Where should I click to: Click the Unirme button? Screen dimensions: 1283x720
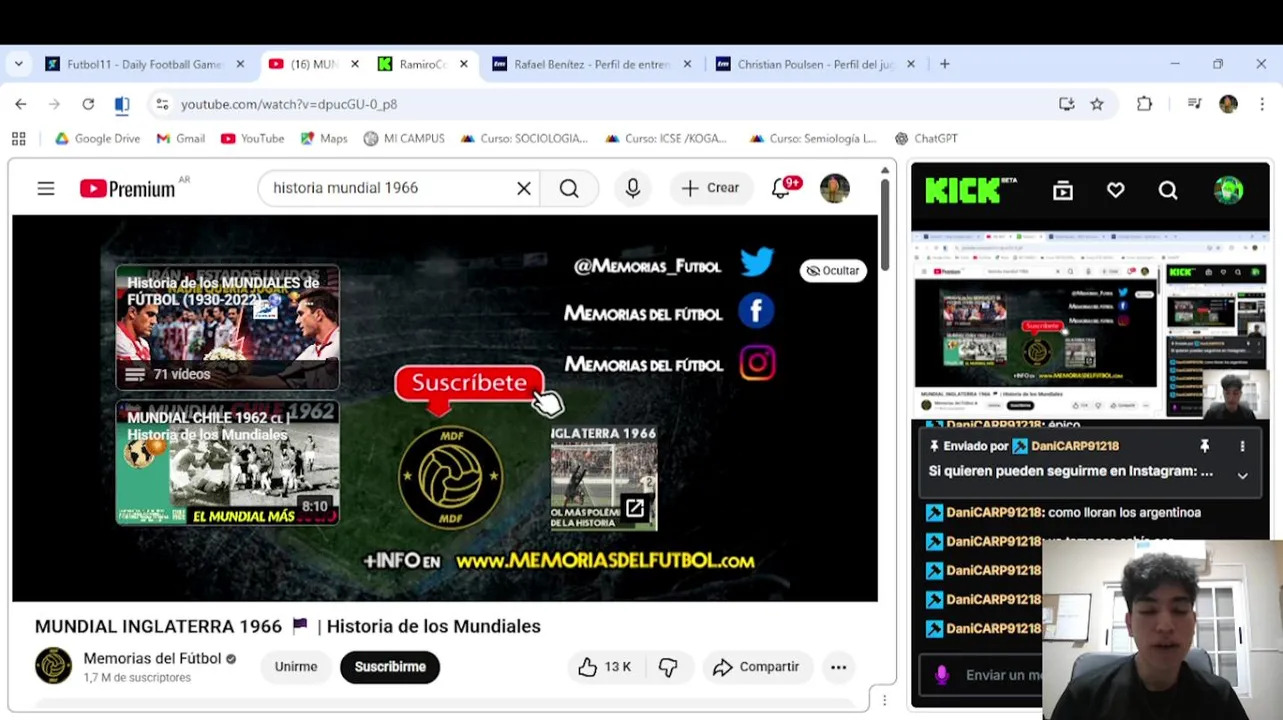296,667
